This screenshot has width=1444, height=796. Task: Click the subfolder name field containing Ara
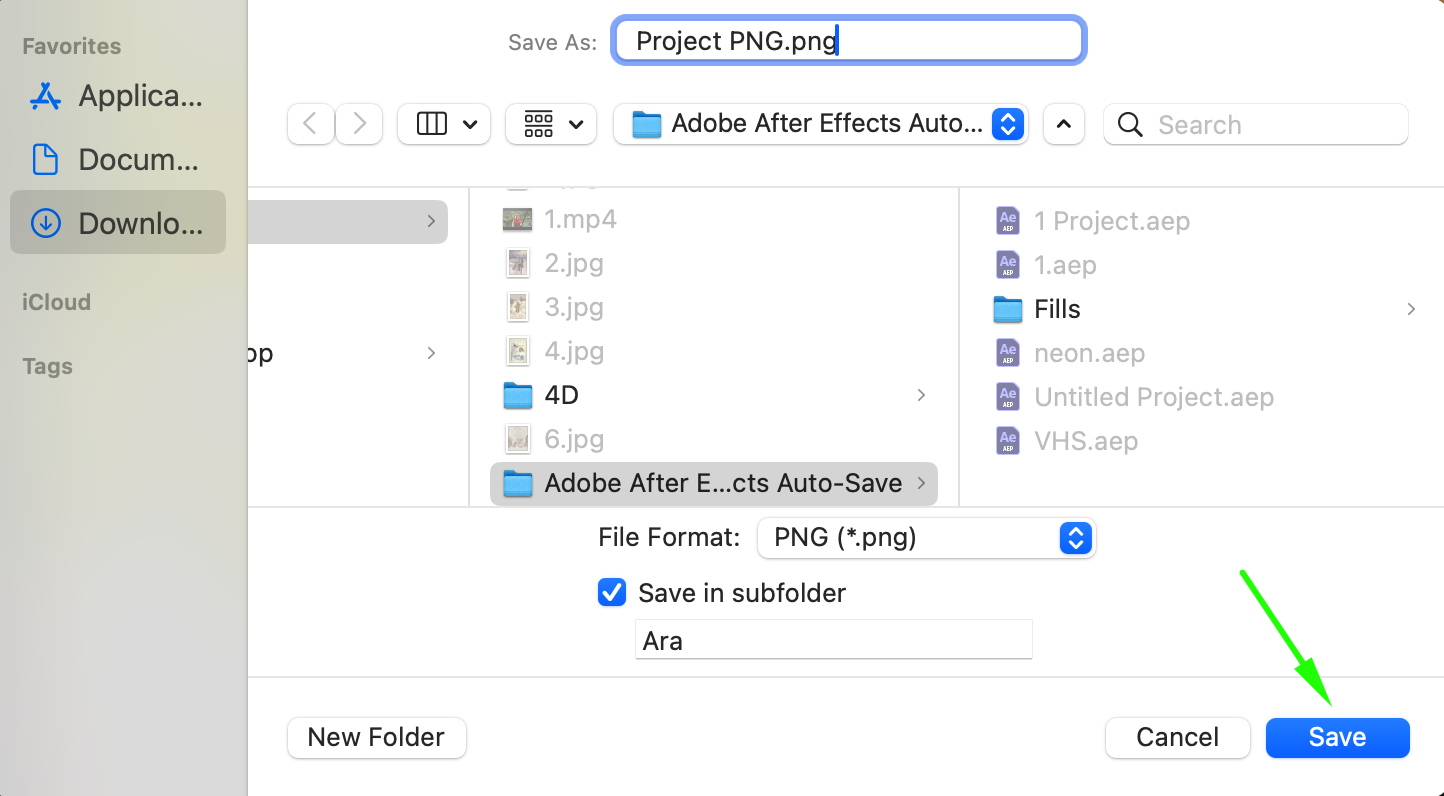coord(833,640)
